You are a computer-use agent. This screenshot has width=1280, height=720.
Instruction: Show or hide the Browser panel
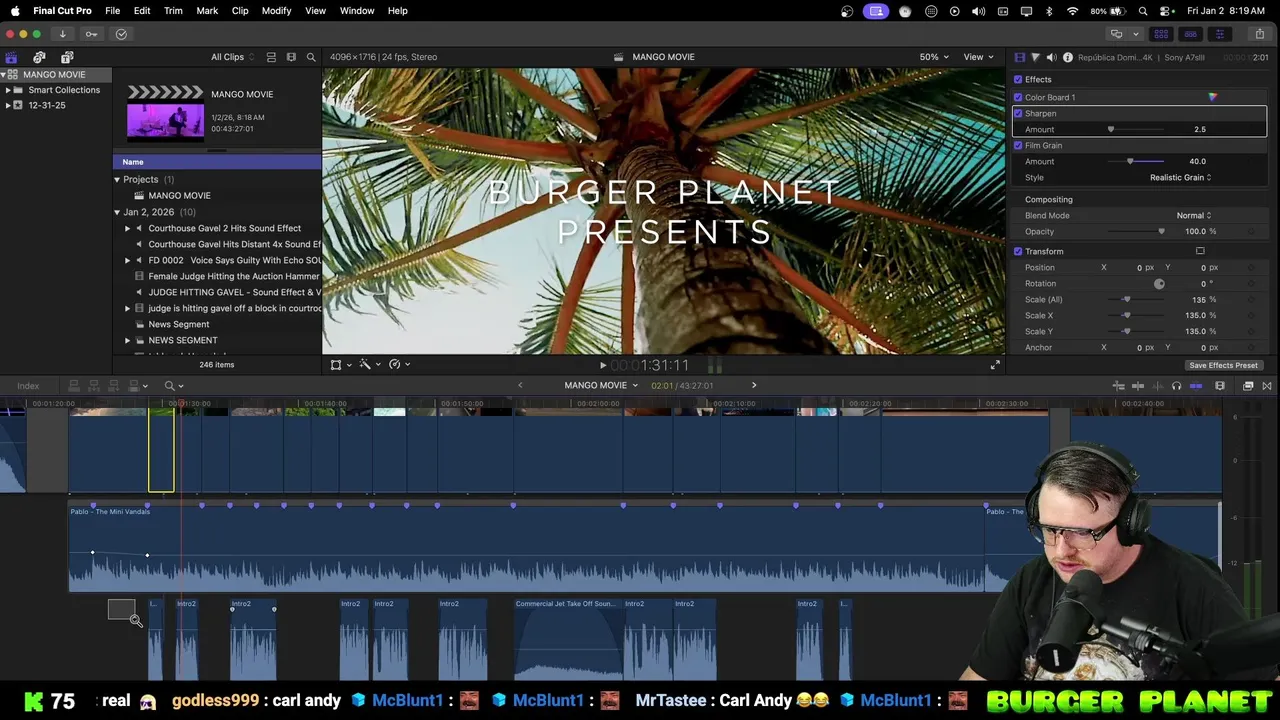pos(1161,34)
